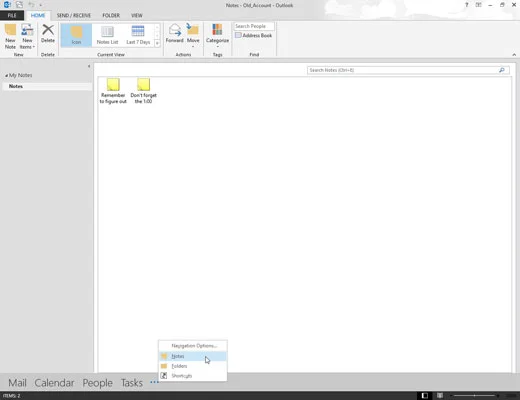Screen dimensions: 520x400
Task: Open the FILE backstage tab
Action: coord(12,15)
